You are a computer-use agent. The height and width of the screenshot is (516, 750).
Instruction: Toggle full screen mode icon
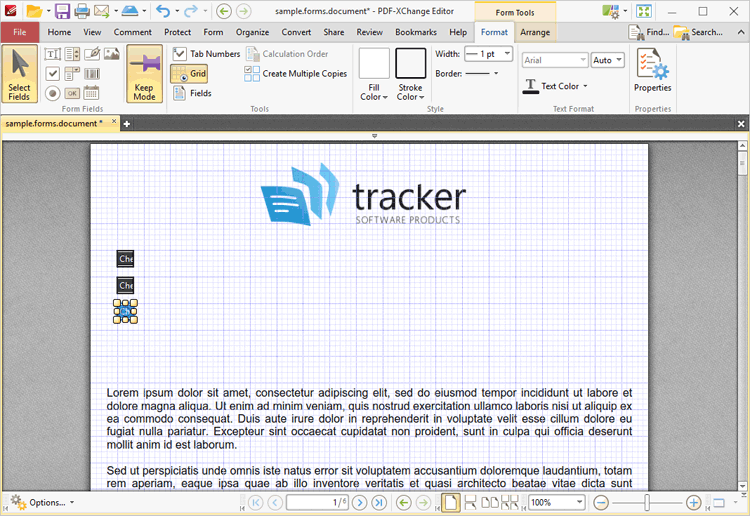[x=644, y=11]
